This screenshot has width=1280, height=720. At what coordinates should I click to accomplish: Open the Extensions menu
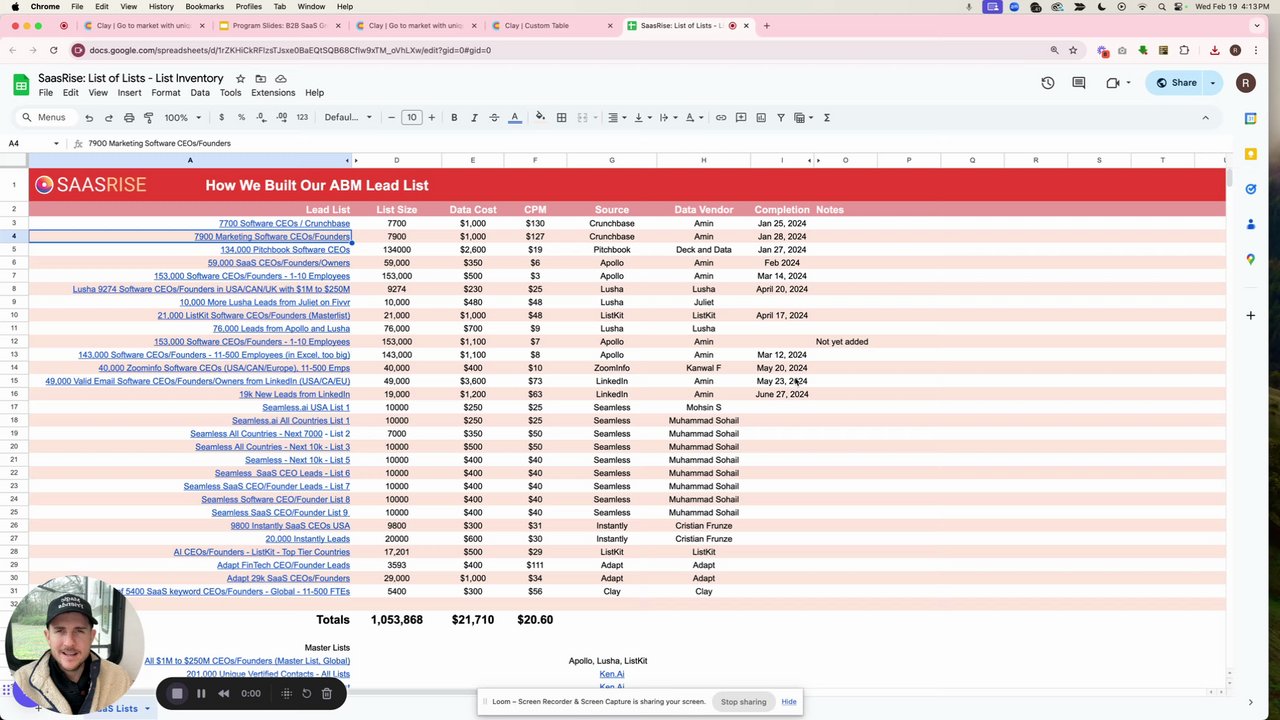pos(273,93)
